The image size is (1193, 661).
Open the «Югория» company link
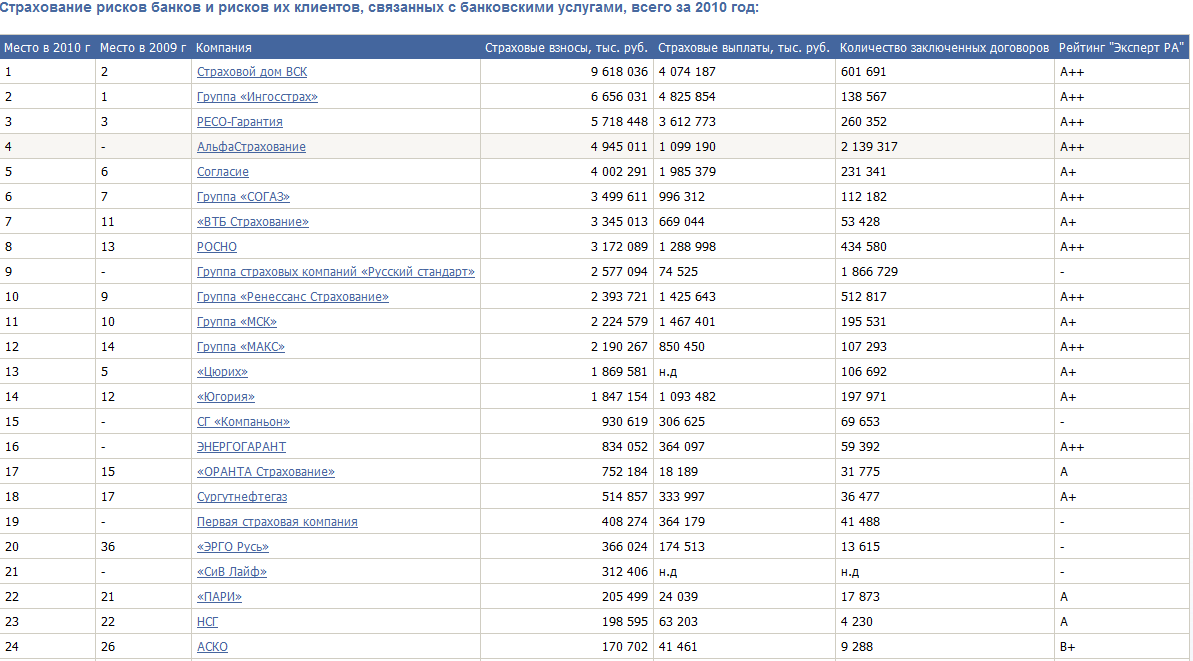coord(226,397)
